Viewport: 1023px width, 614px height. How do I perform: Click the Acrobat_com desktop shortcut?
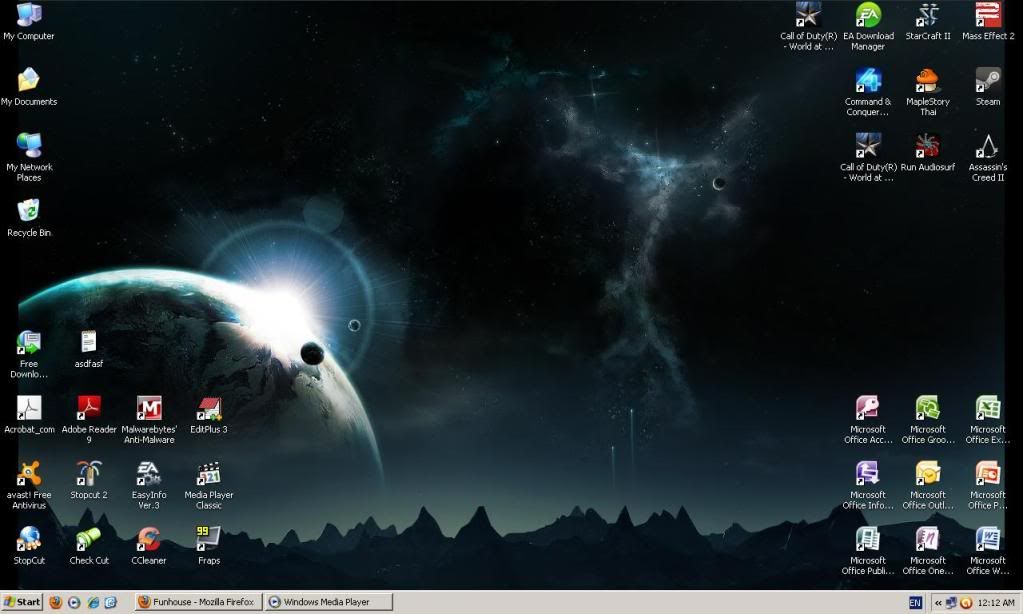point(29,408)
